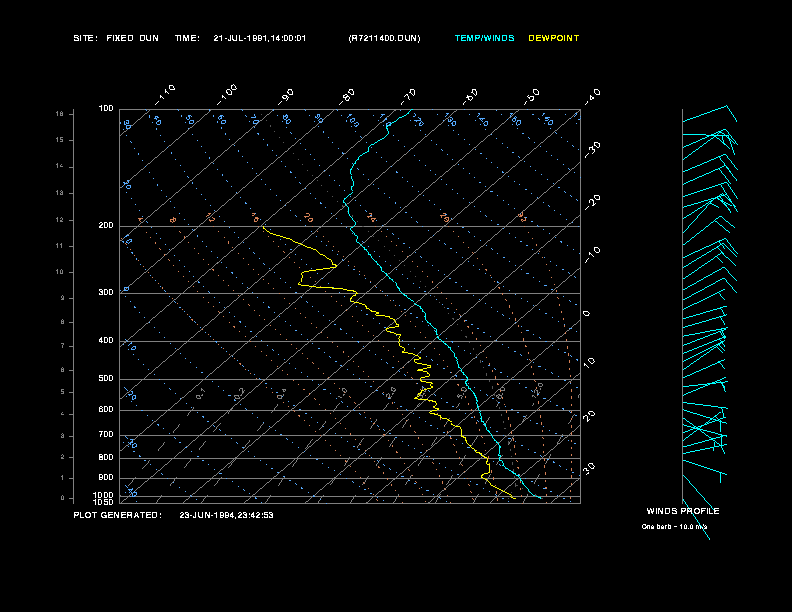Click the -30 isotherm label on right edge
792x612 pixels.
coord(593,149)
